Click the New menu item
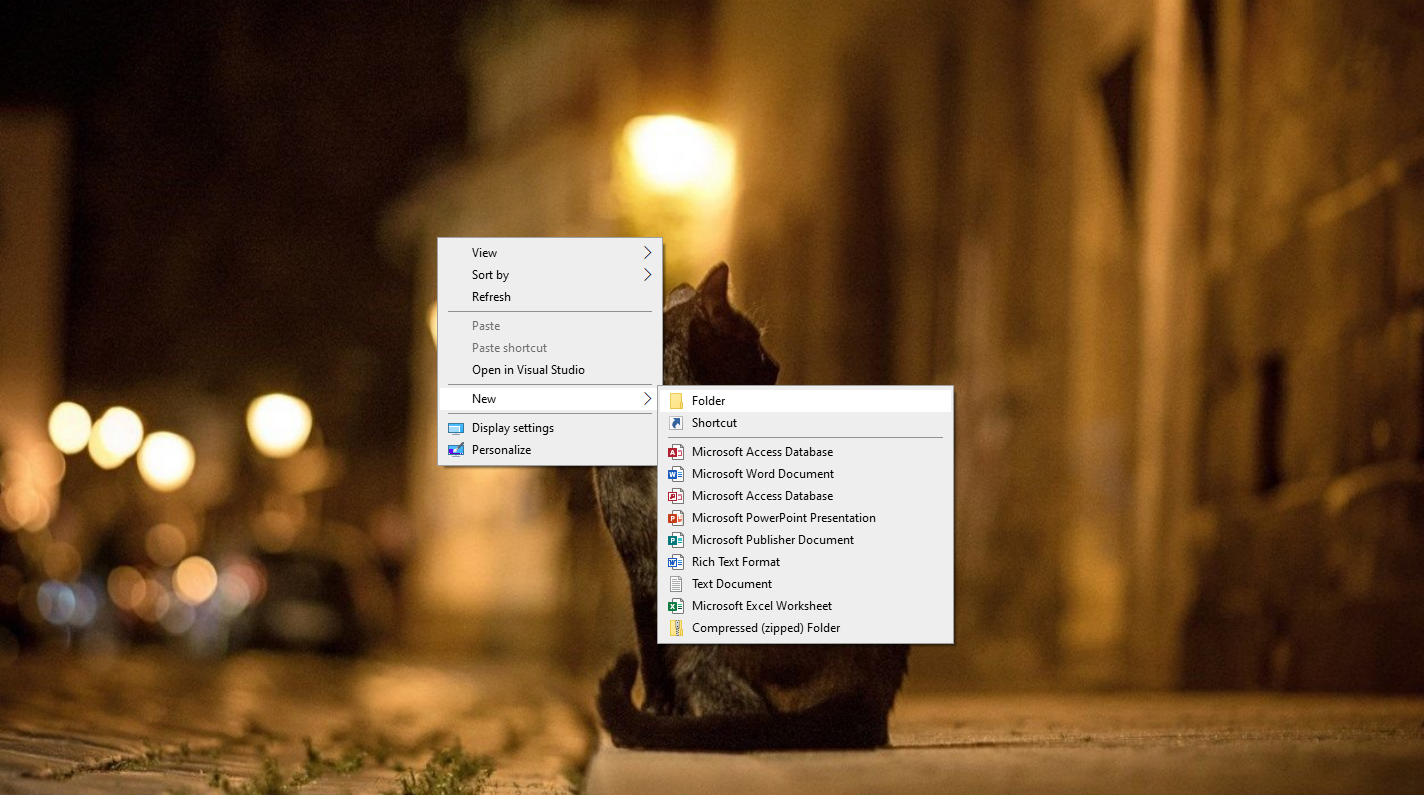The image size is (1424, 795). click(550, 399)
